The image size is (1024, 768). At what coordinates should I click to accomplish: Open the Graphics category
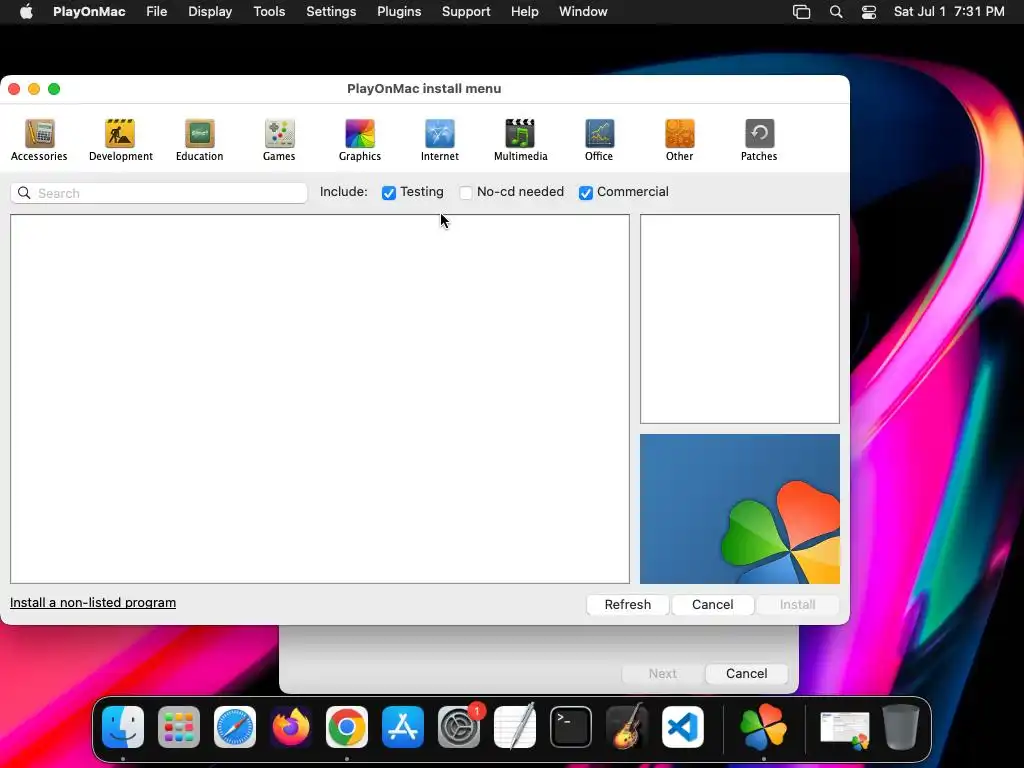point(360,140)
